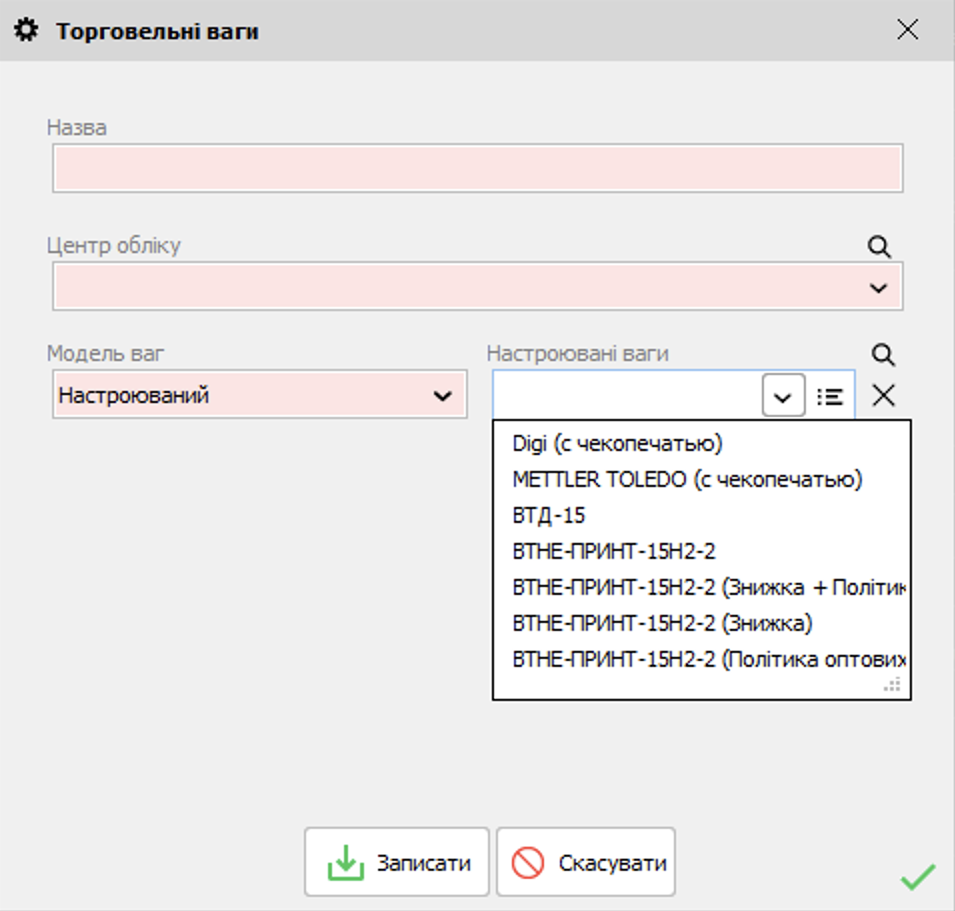
Task: Choose METTLER TOLEDO (с чекопечатью) option
Action: [x=687, y=479]
